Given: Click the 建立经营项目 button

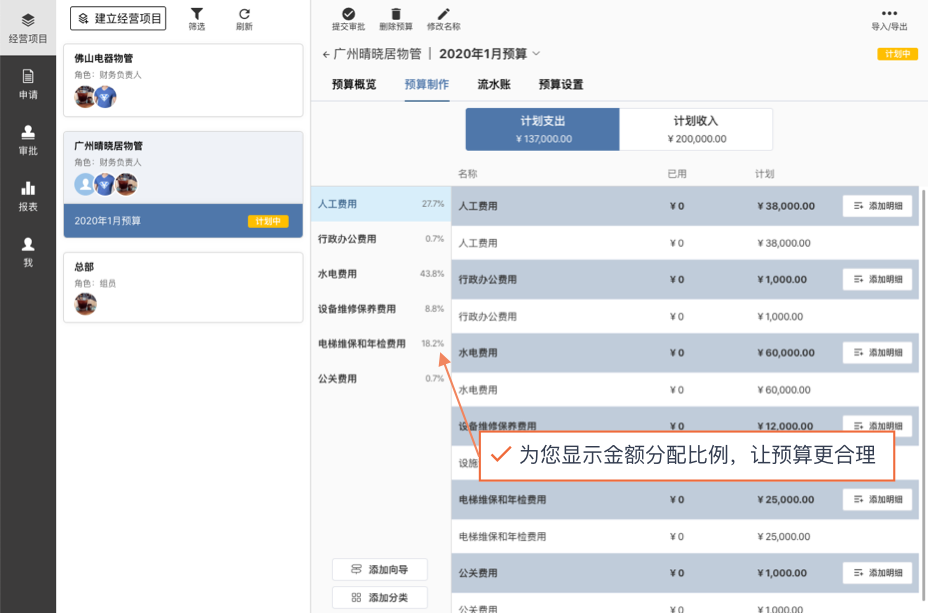Looking at the screenshot, I should [120, 18].
